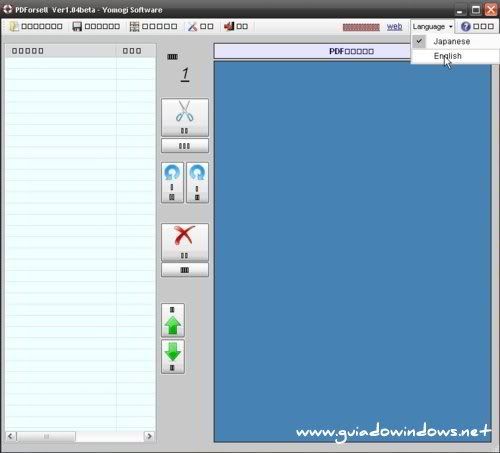This screenshot has width=500, height=453.
Task: Click the green down arrow button
Action: [173, 357]
